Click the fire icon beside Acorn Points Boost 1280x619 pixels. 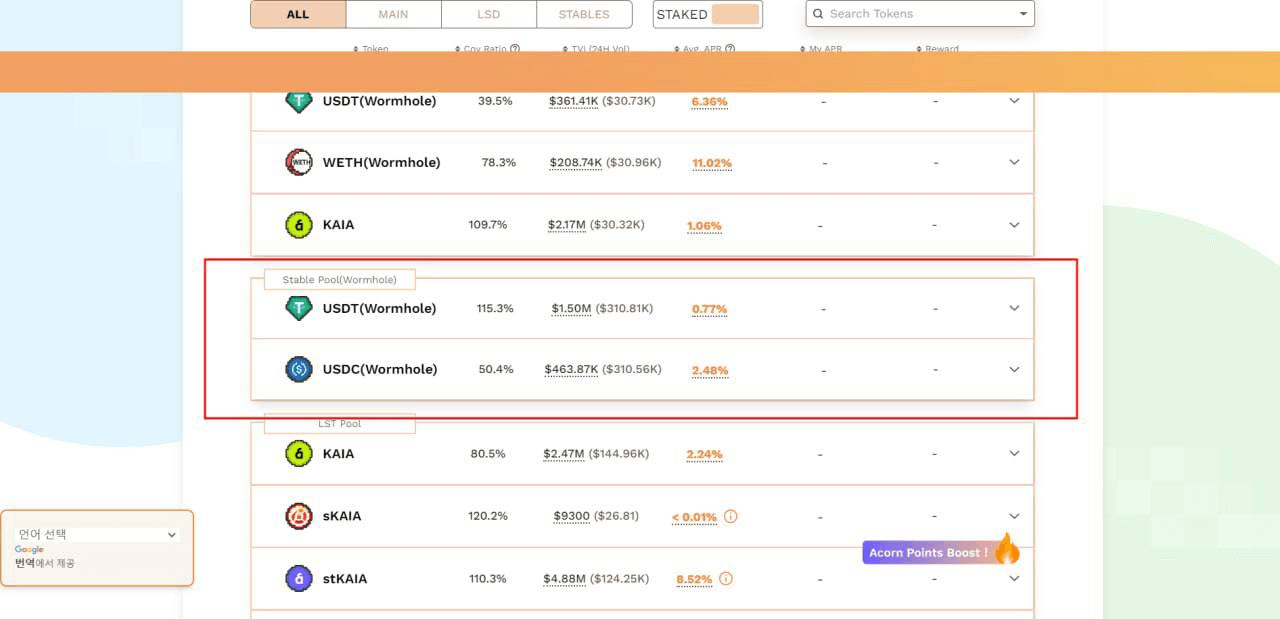(x=1007, y=548)
